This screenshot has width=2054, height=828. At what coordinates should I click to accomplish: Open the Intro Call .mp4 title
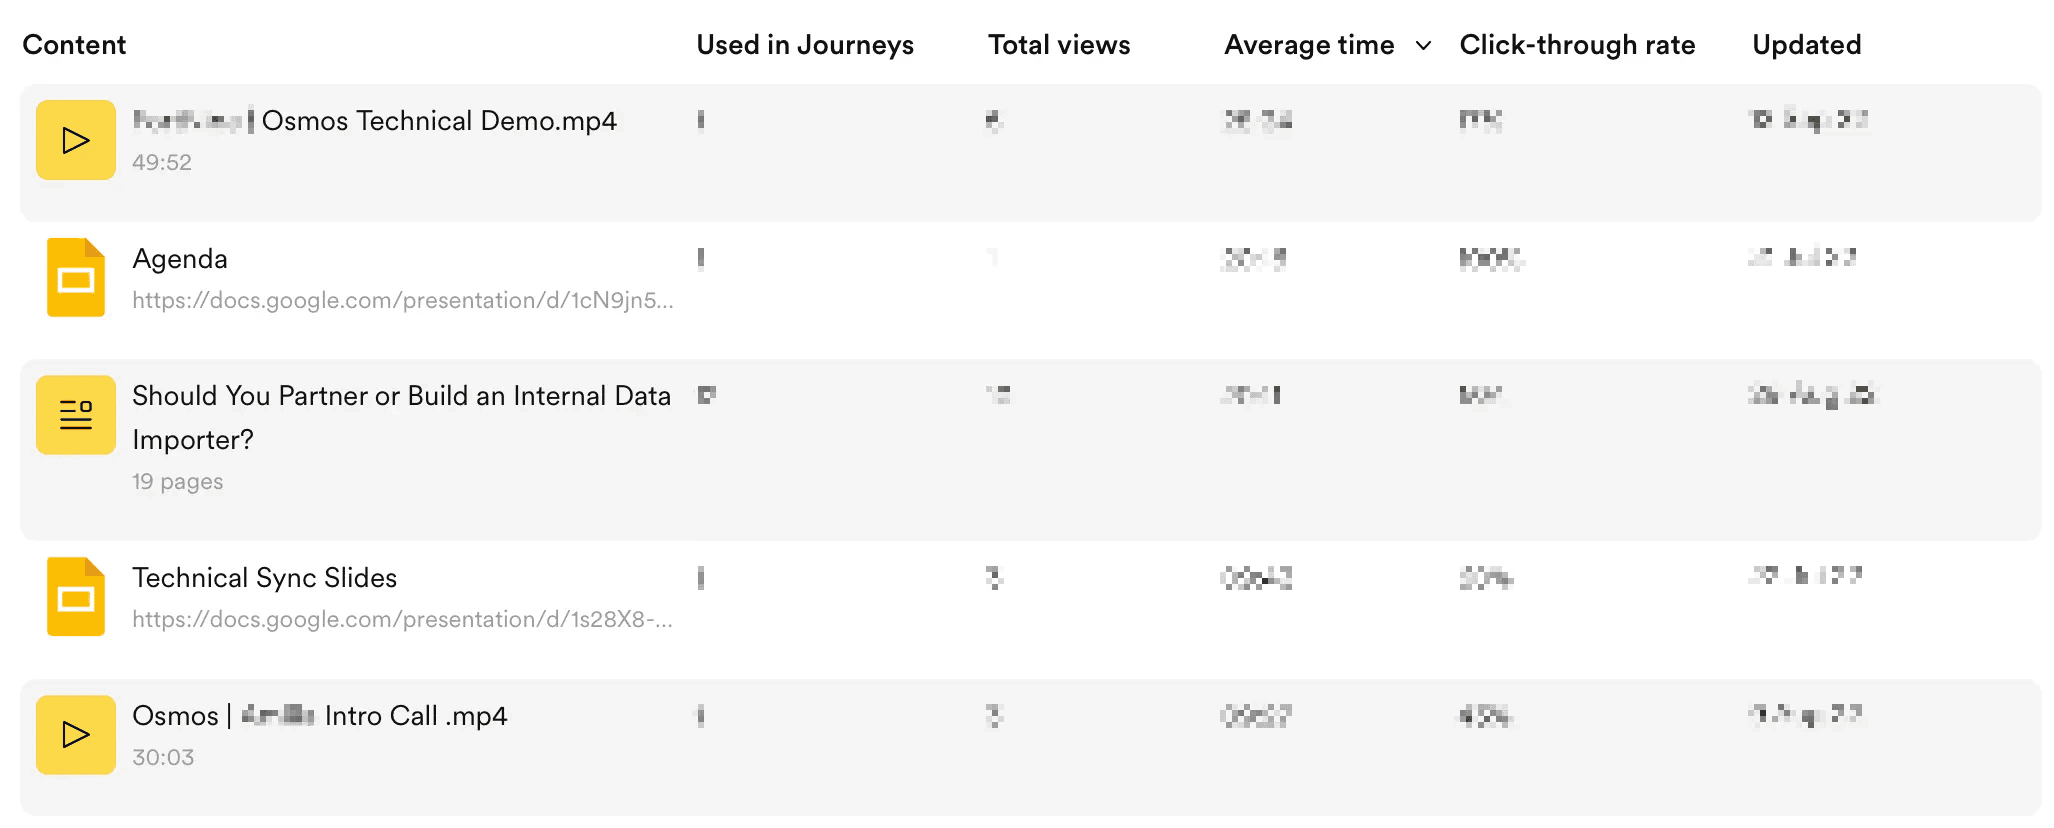coord(415,716)
